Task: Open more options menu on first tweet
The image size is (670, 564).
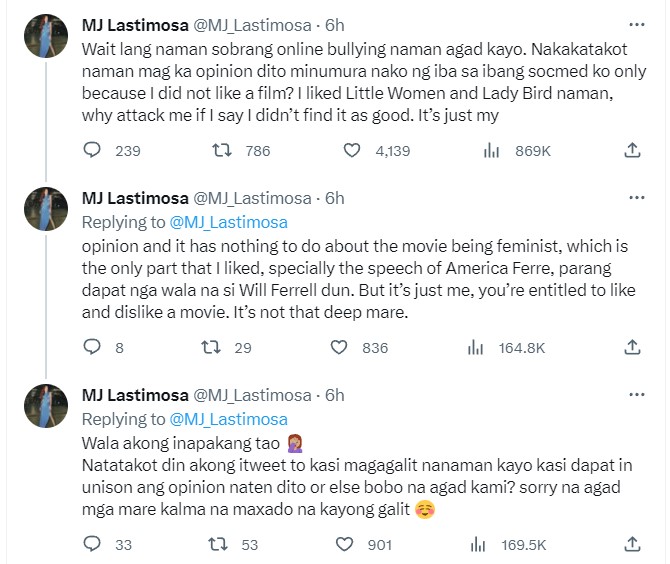Action: (x=636, y=24)
